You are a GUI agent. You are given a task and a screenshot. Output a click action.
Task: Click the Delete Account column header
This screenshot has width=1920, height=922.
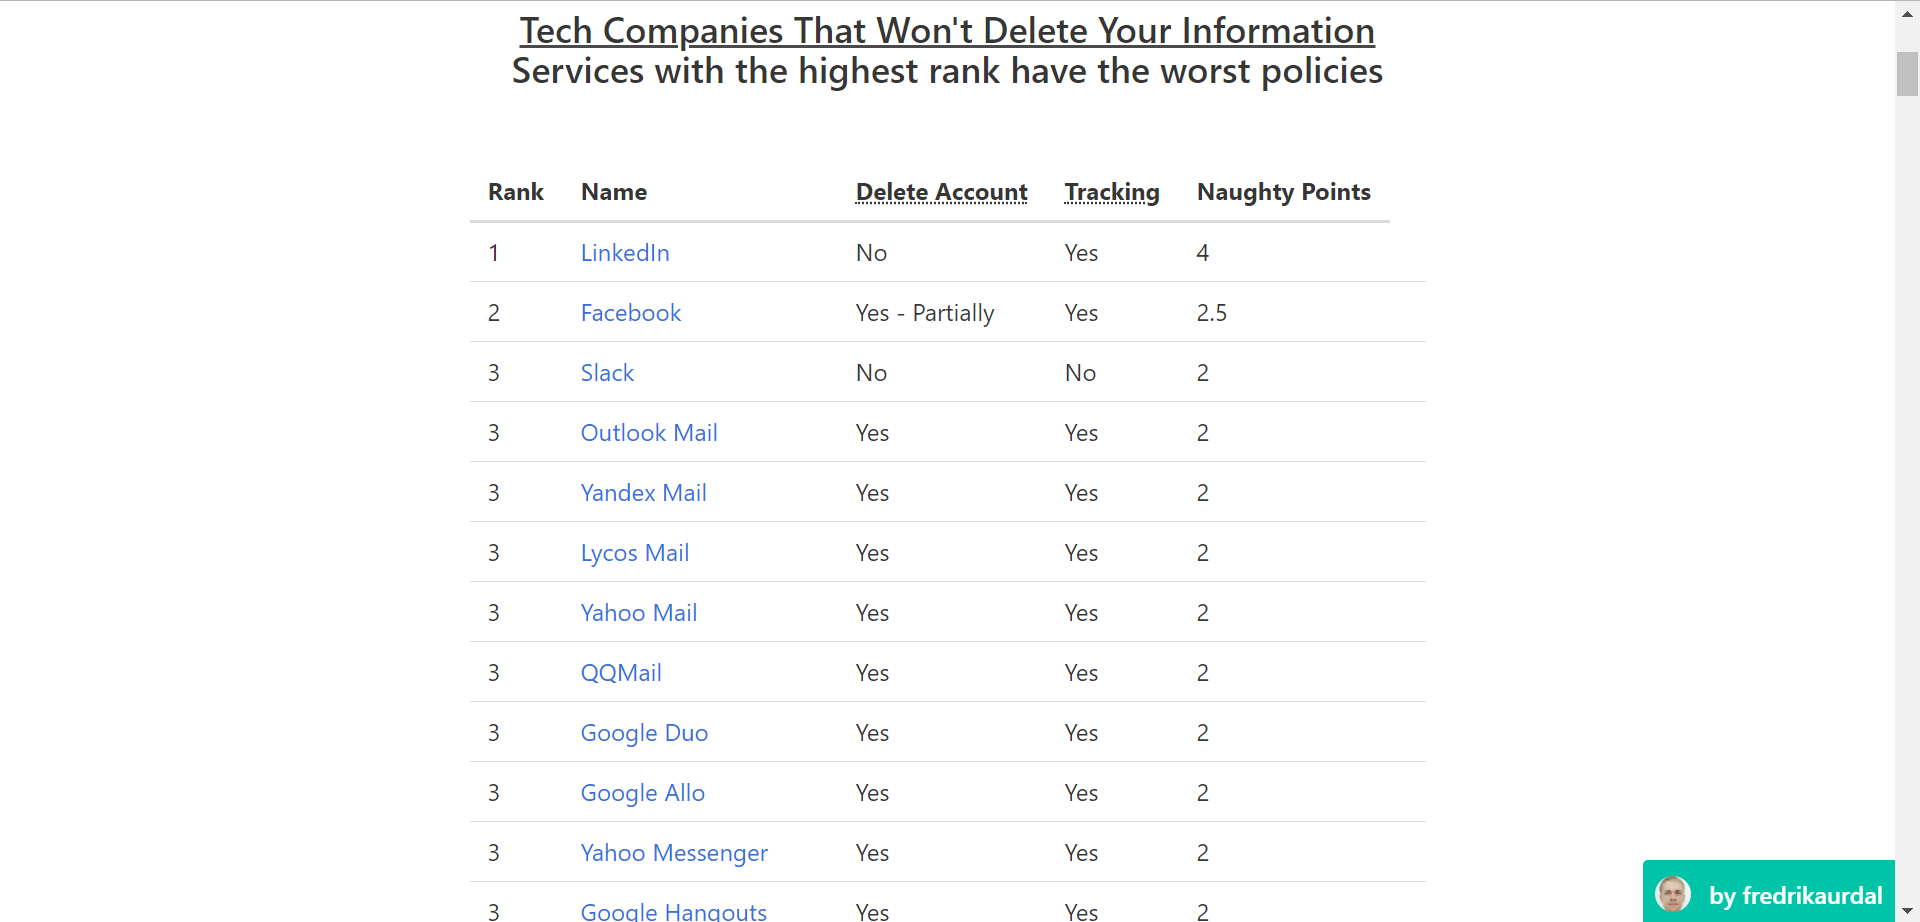[x=942, y=192]
